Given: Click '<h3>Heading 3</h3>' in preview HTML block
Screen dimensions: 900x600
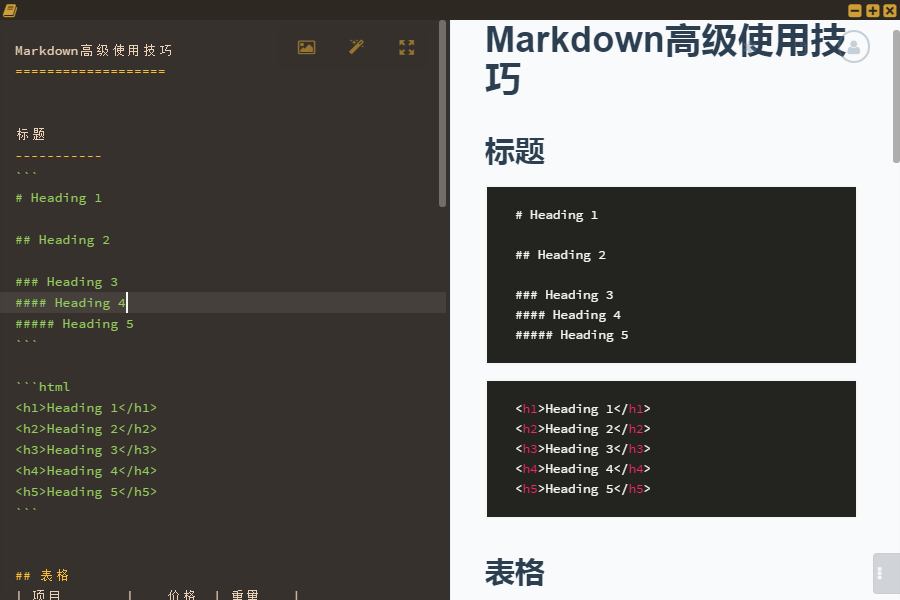Looking at the screenshot, I should pos(583,449).
